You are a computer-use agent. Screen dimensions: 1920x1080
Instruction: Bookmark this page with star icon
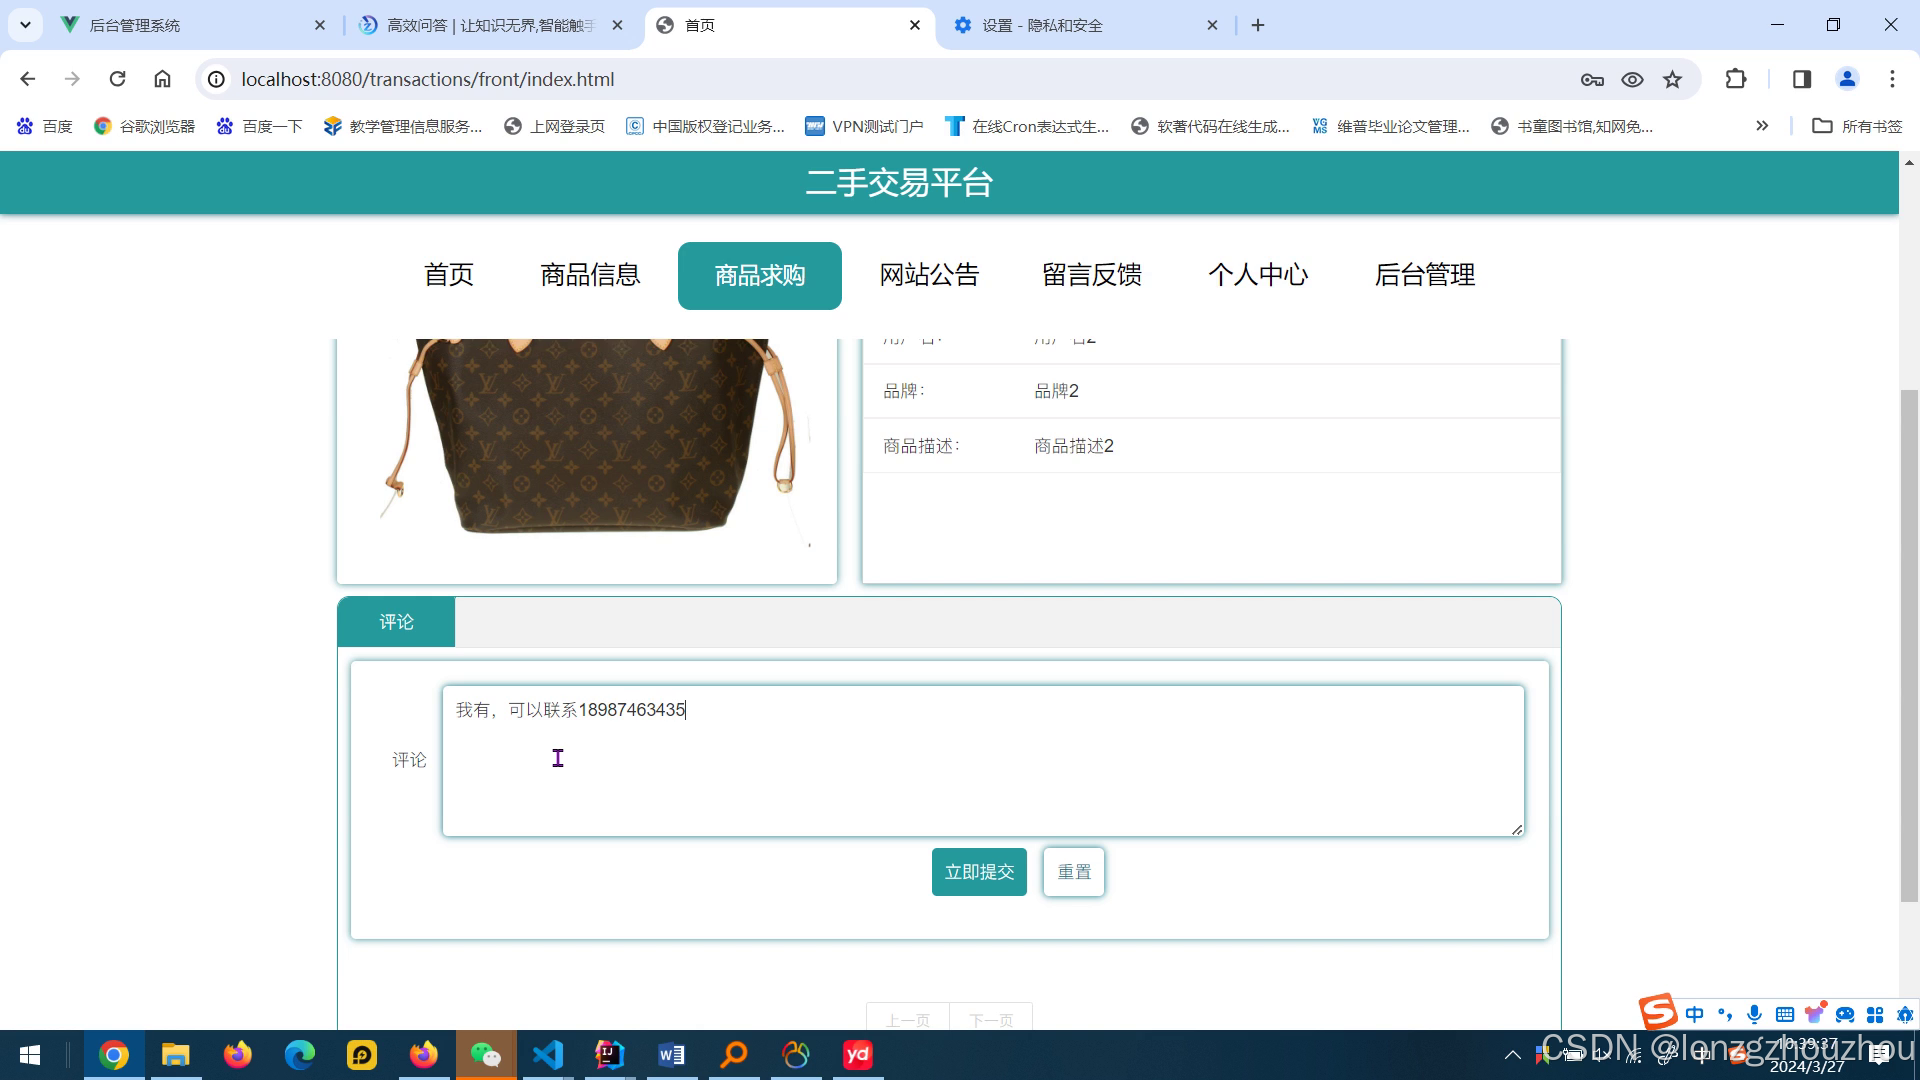point(1672,79)
